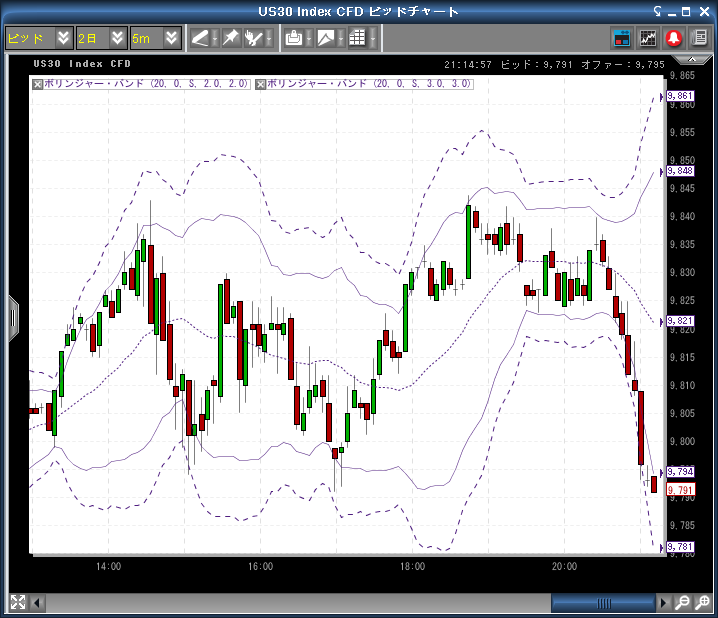Image resolution: width=718 pixels, height=618 pixels.
Task: Click the Bollinger Band (20, 0, S, 2.0, 2.0) label
Action: click(x=146, y=84)
